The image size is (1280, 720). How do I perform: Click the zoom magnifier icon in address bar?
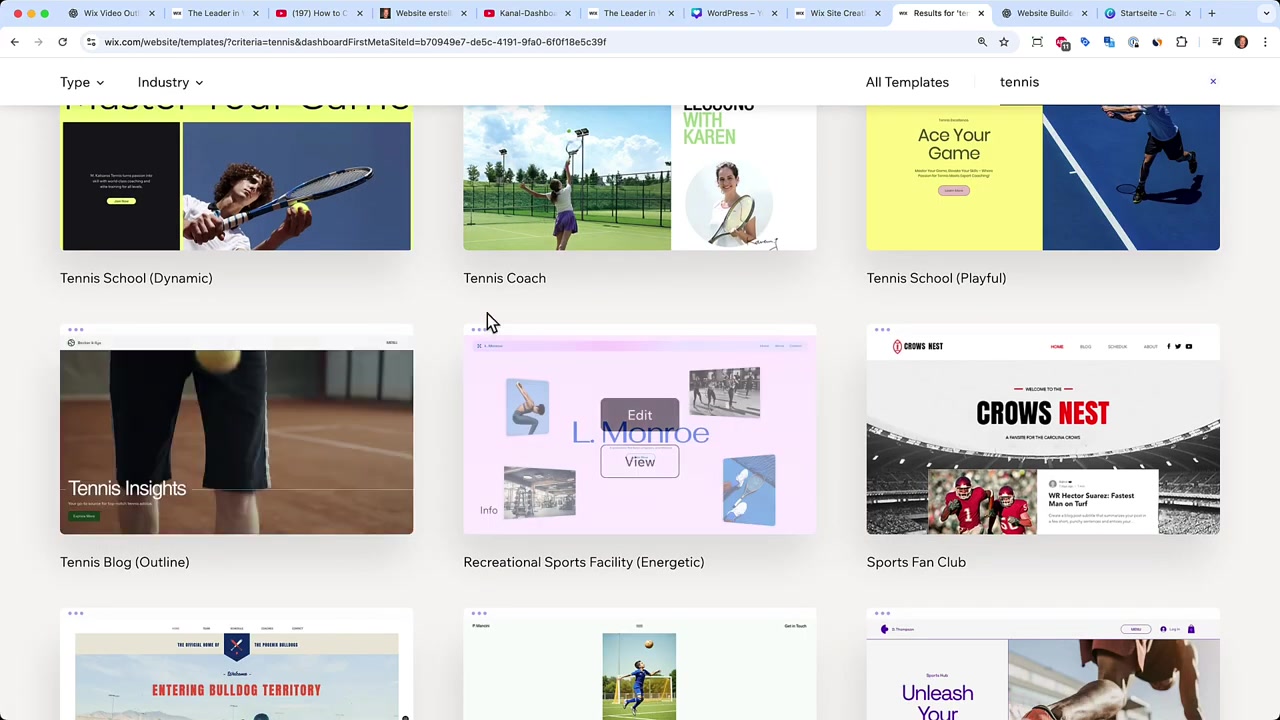click(982, 42)
